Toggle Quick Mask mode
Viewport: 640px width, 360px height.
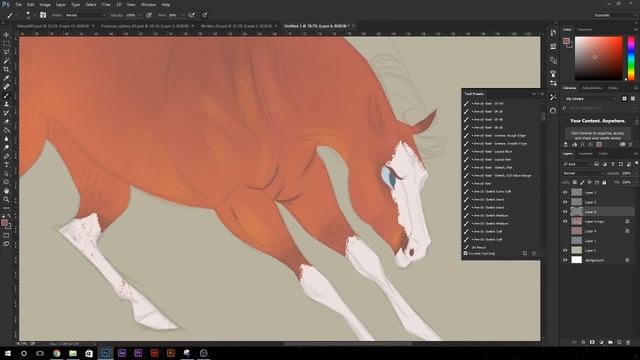pos(6,236)
